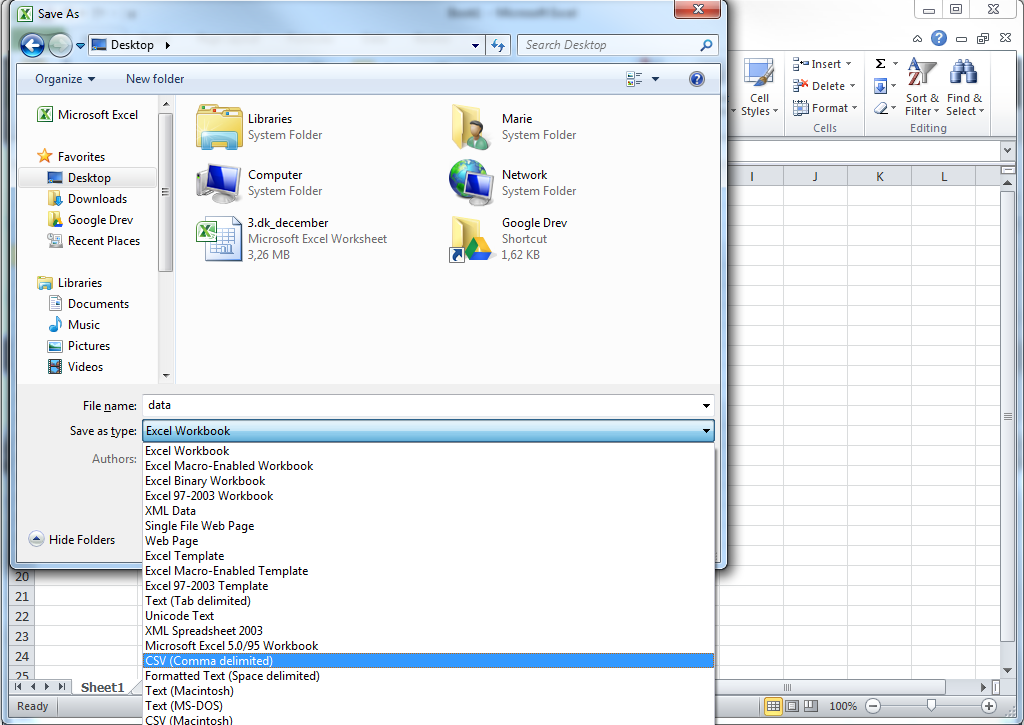This screenshot has height=725, width=1024.
Task: Select Documents library in navigation pane
Action: coord(89,304)
